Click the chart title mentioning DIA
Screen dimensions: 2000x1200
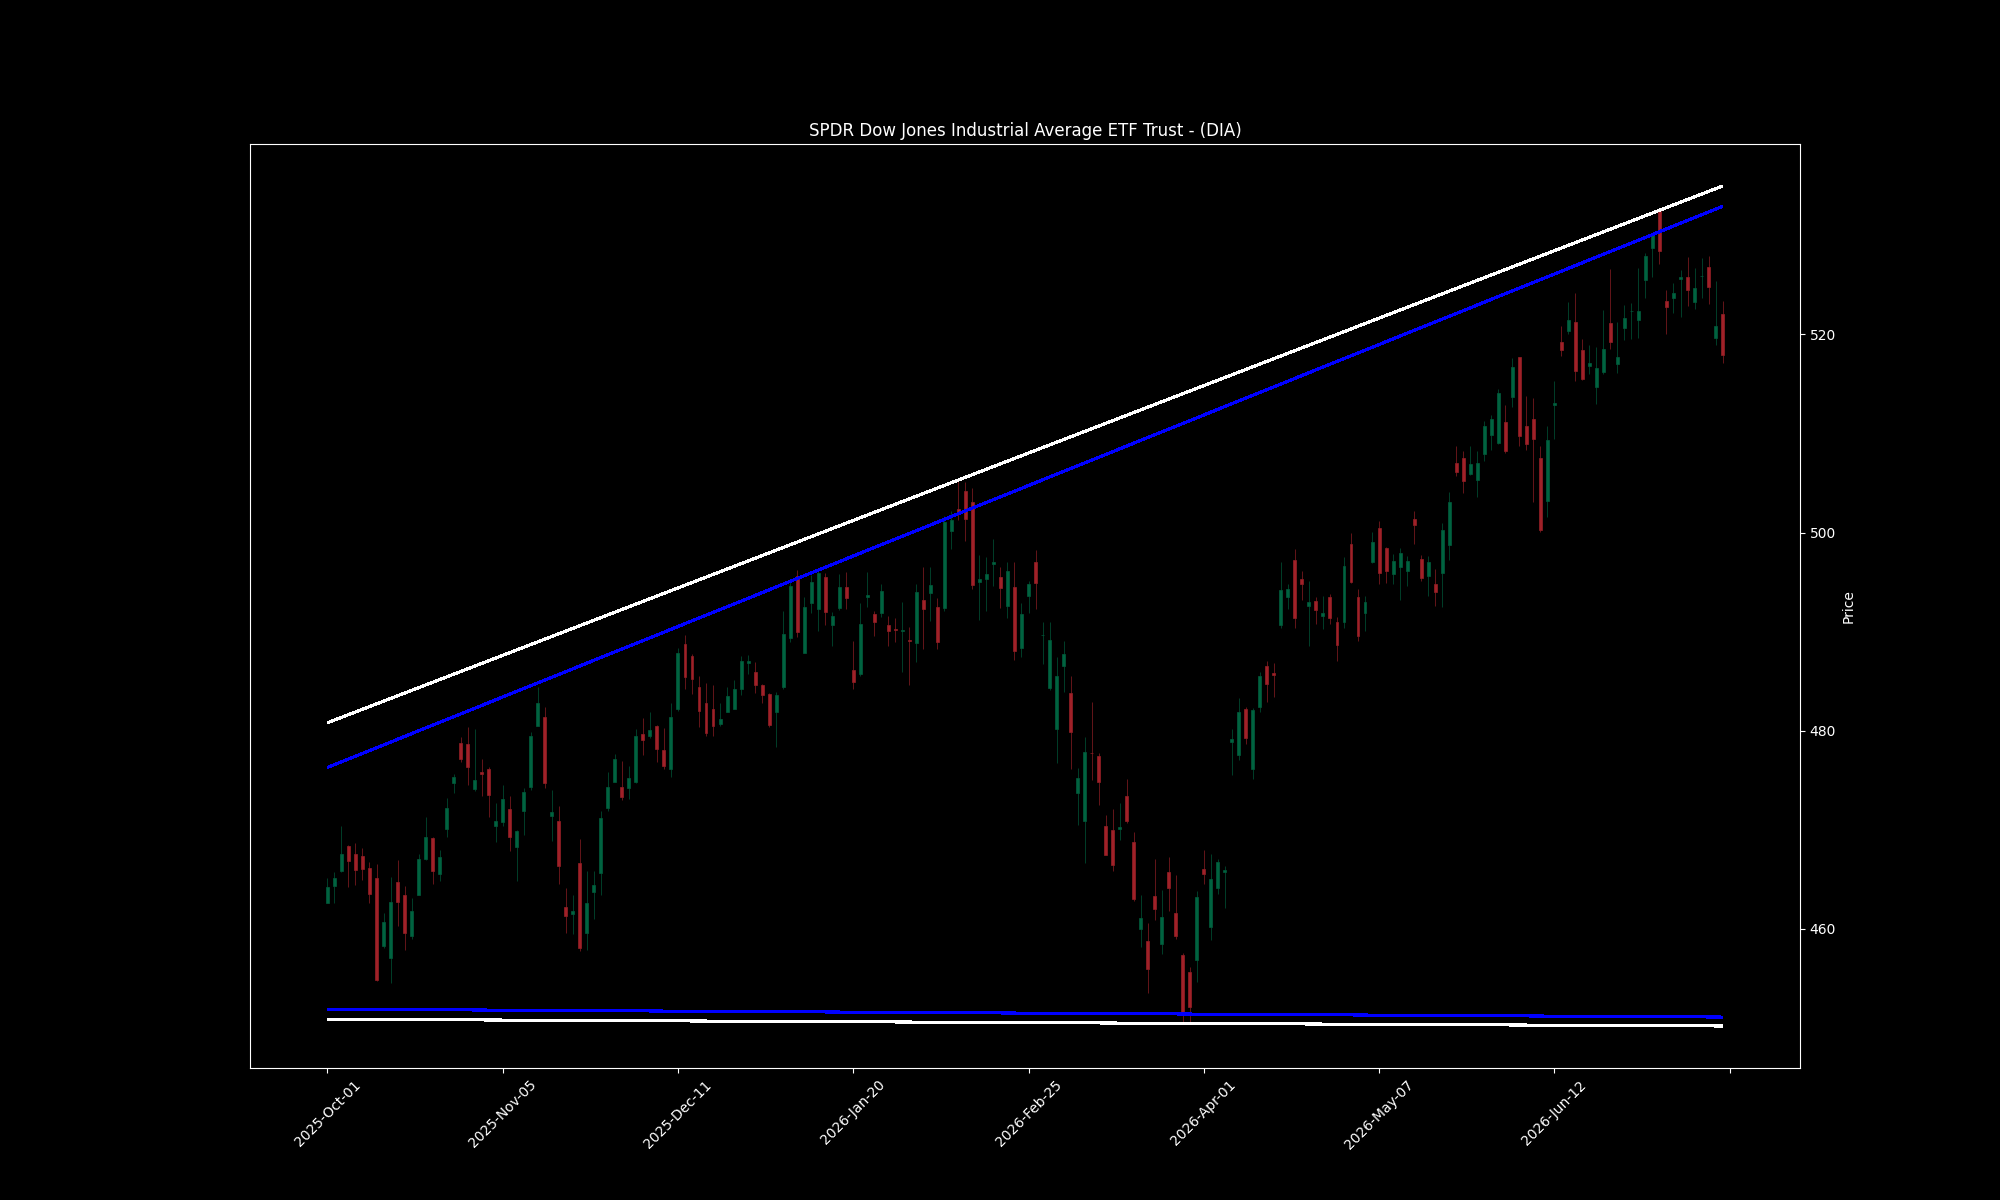tap(1025, 130)
